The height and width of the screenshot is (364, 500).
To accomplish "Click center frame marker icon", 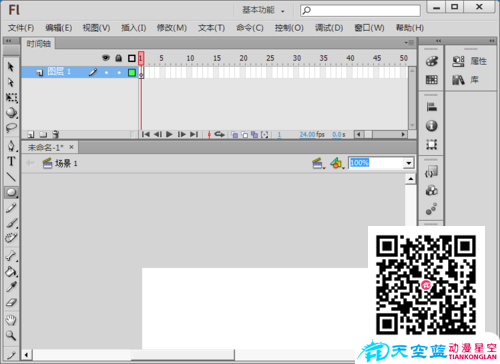I will coord(209,134).
